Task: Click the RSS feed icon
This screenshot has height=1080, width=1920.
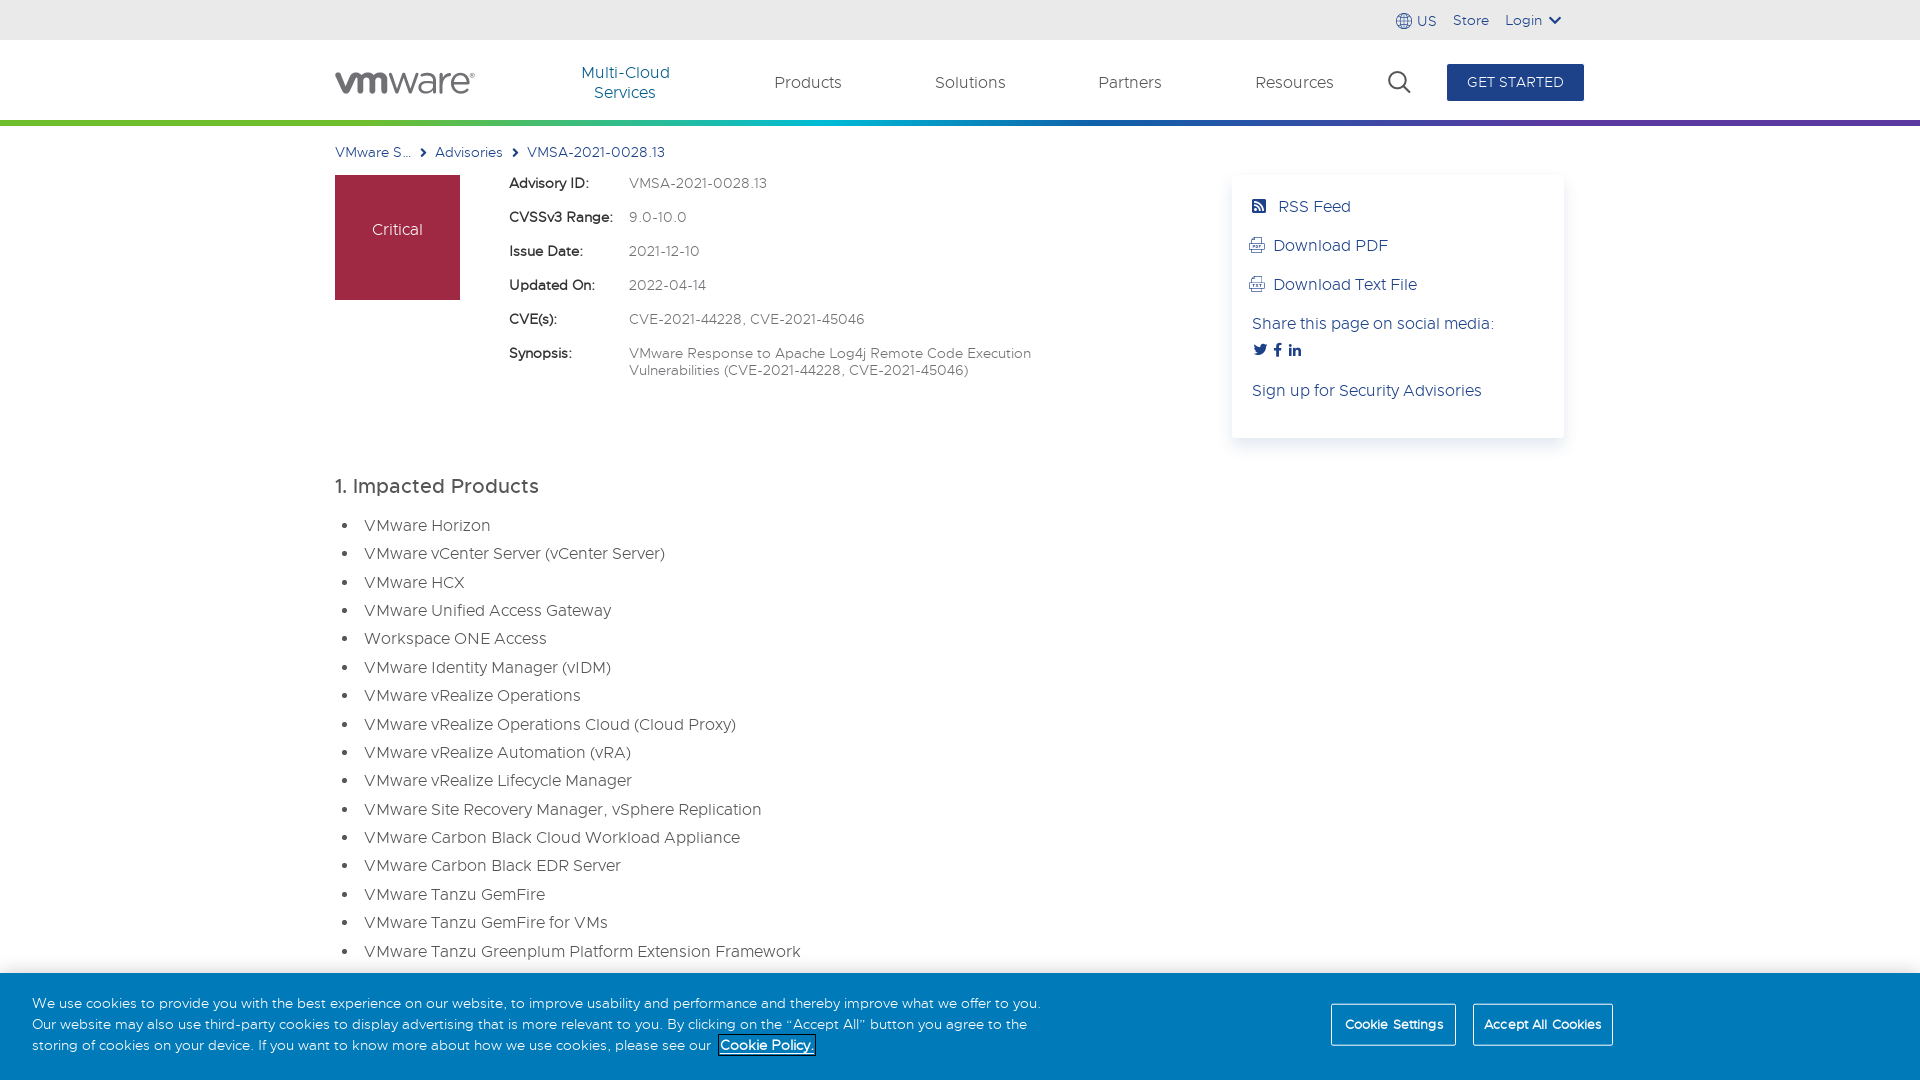Action: (1259, 206)
